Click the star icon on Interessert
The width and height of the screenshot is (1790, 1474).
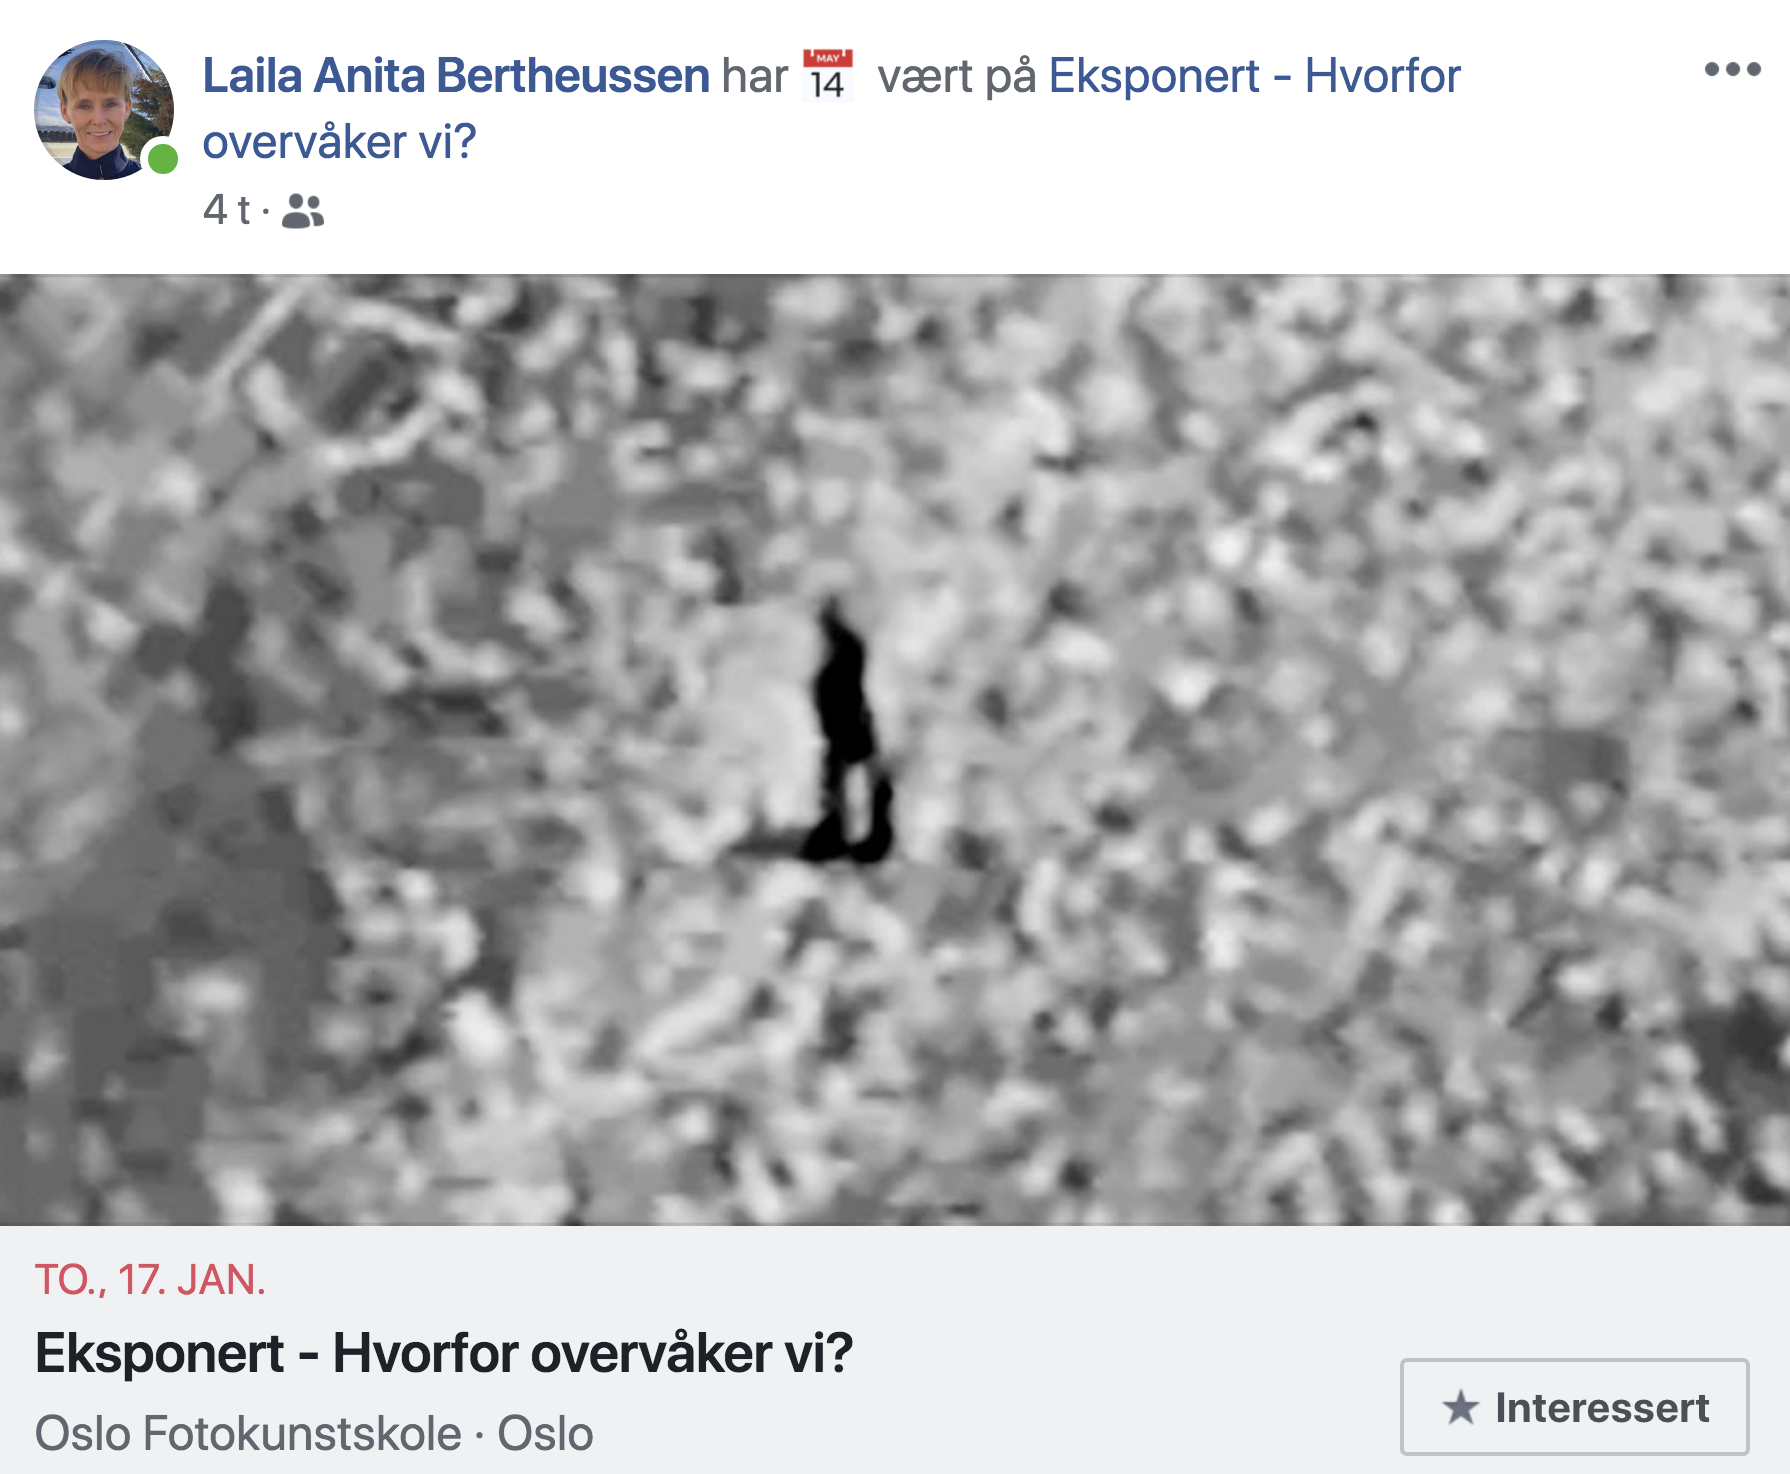1461,1407
